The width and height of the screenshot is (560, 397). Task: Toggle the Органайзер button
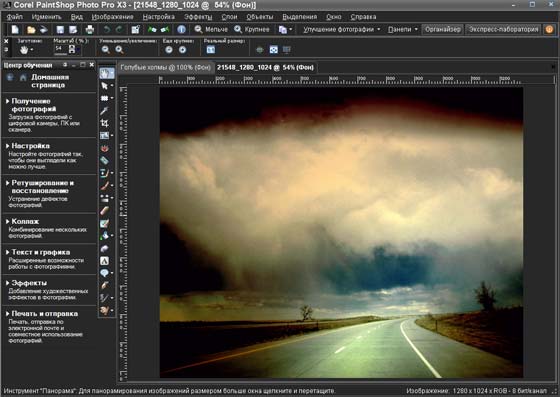442,29
